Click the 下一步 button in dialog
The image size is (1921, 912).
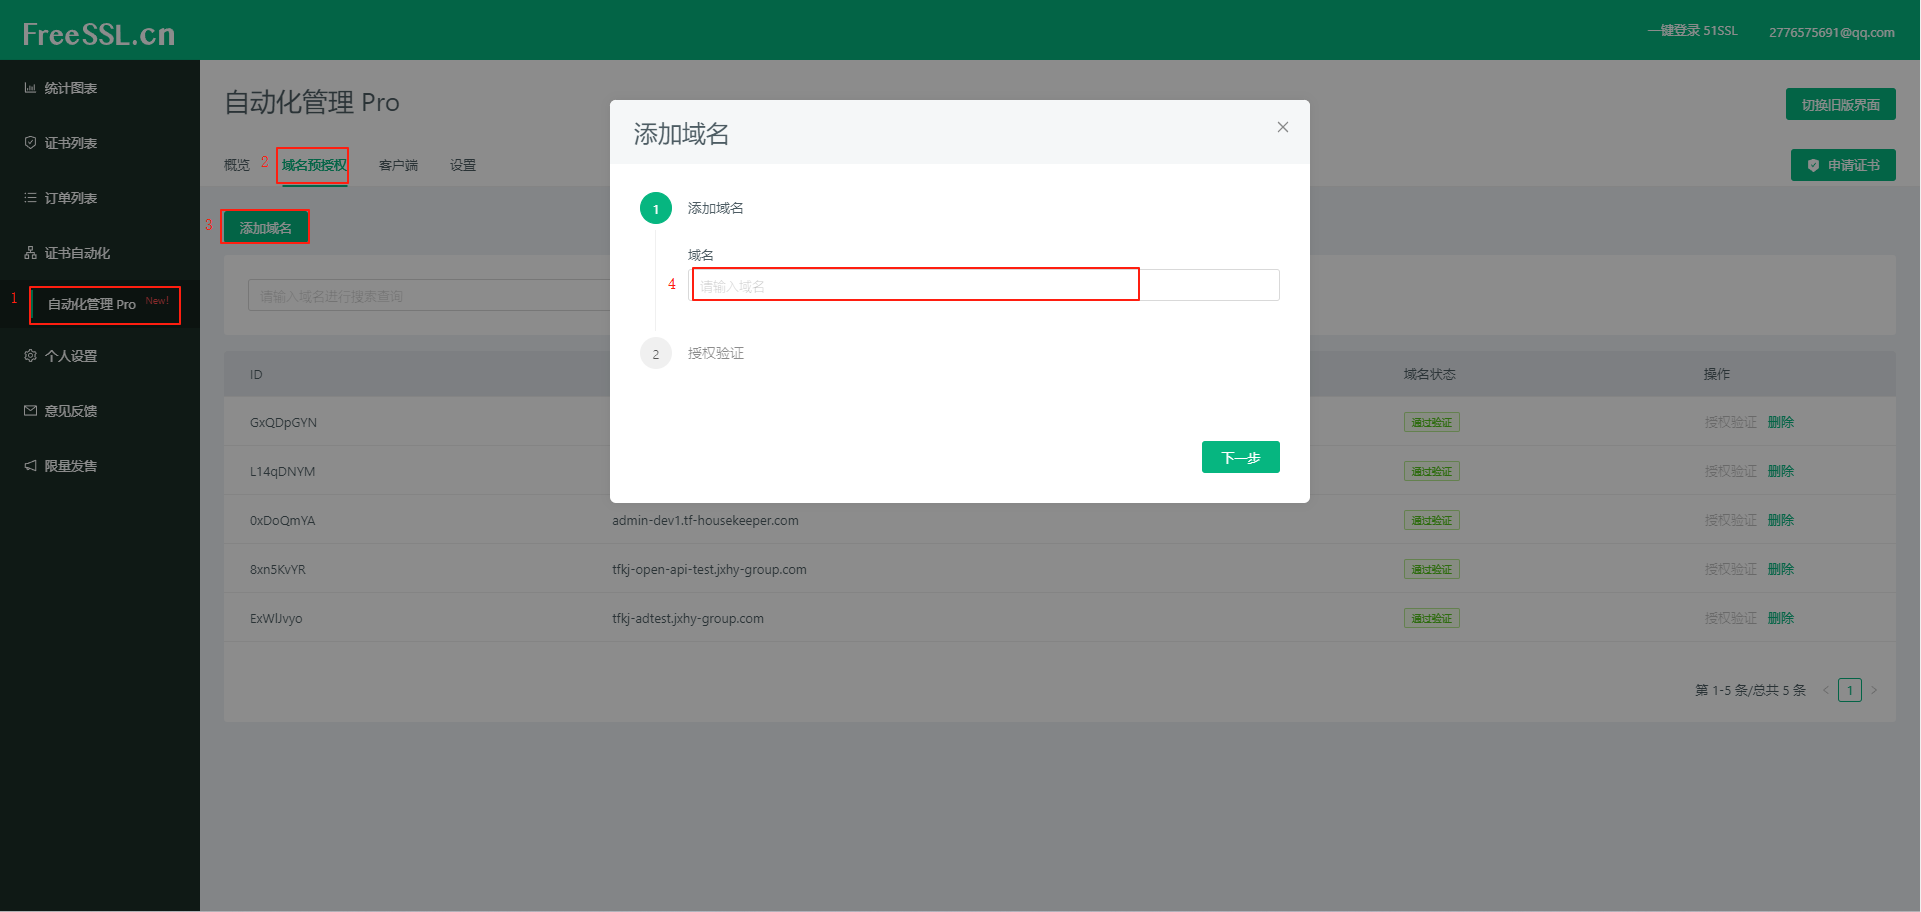coord(1240,457)
